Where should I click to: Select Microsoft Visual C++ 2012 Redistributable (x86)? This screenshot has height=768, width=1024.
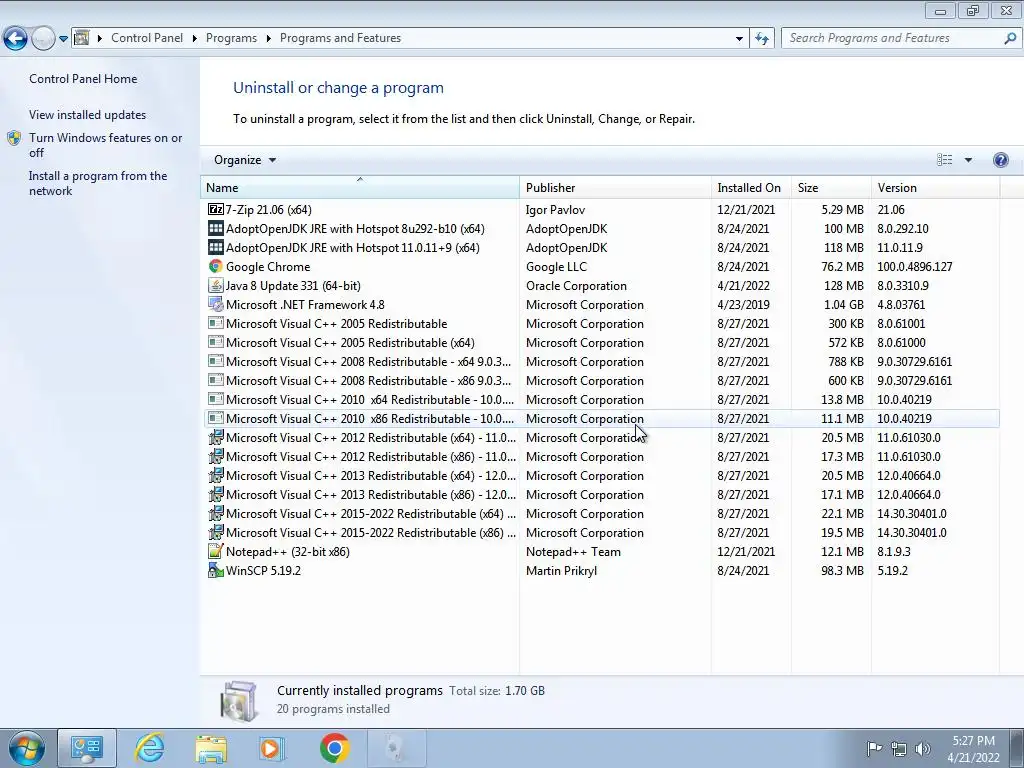[x=601, y=456]
